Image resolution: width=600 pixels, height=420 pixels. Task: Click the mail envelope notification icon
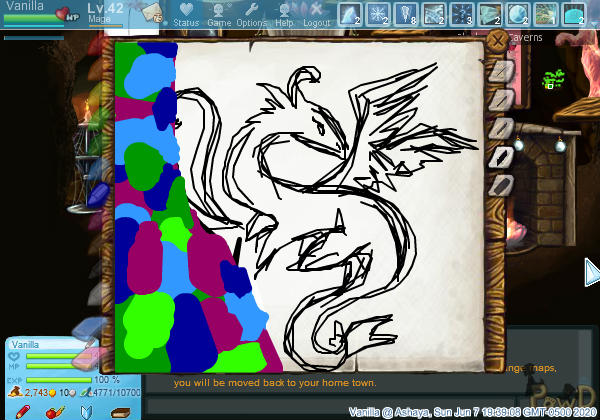click(153, 12)
